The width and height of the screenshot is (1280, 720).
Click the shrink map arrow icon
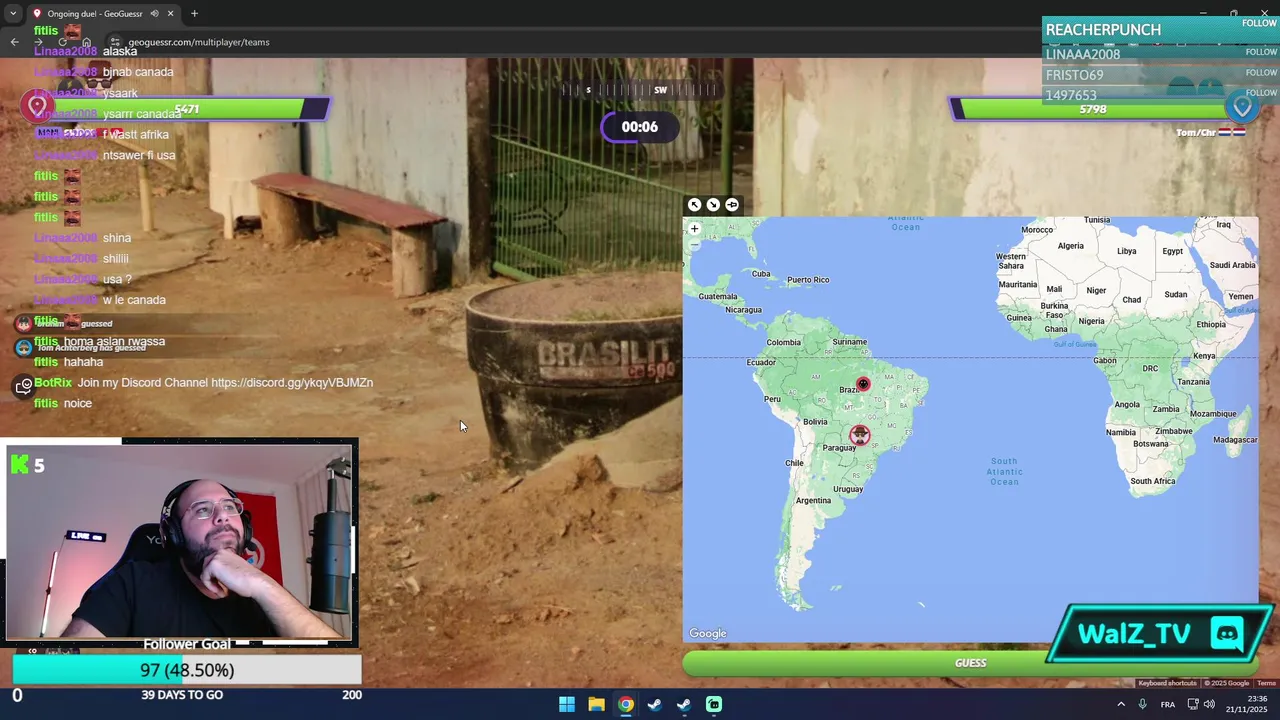pos(713,204)
